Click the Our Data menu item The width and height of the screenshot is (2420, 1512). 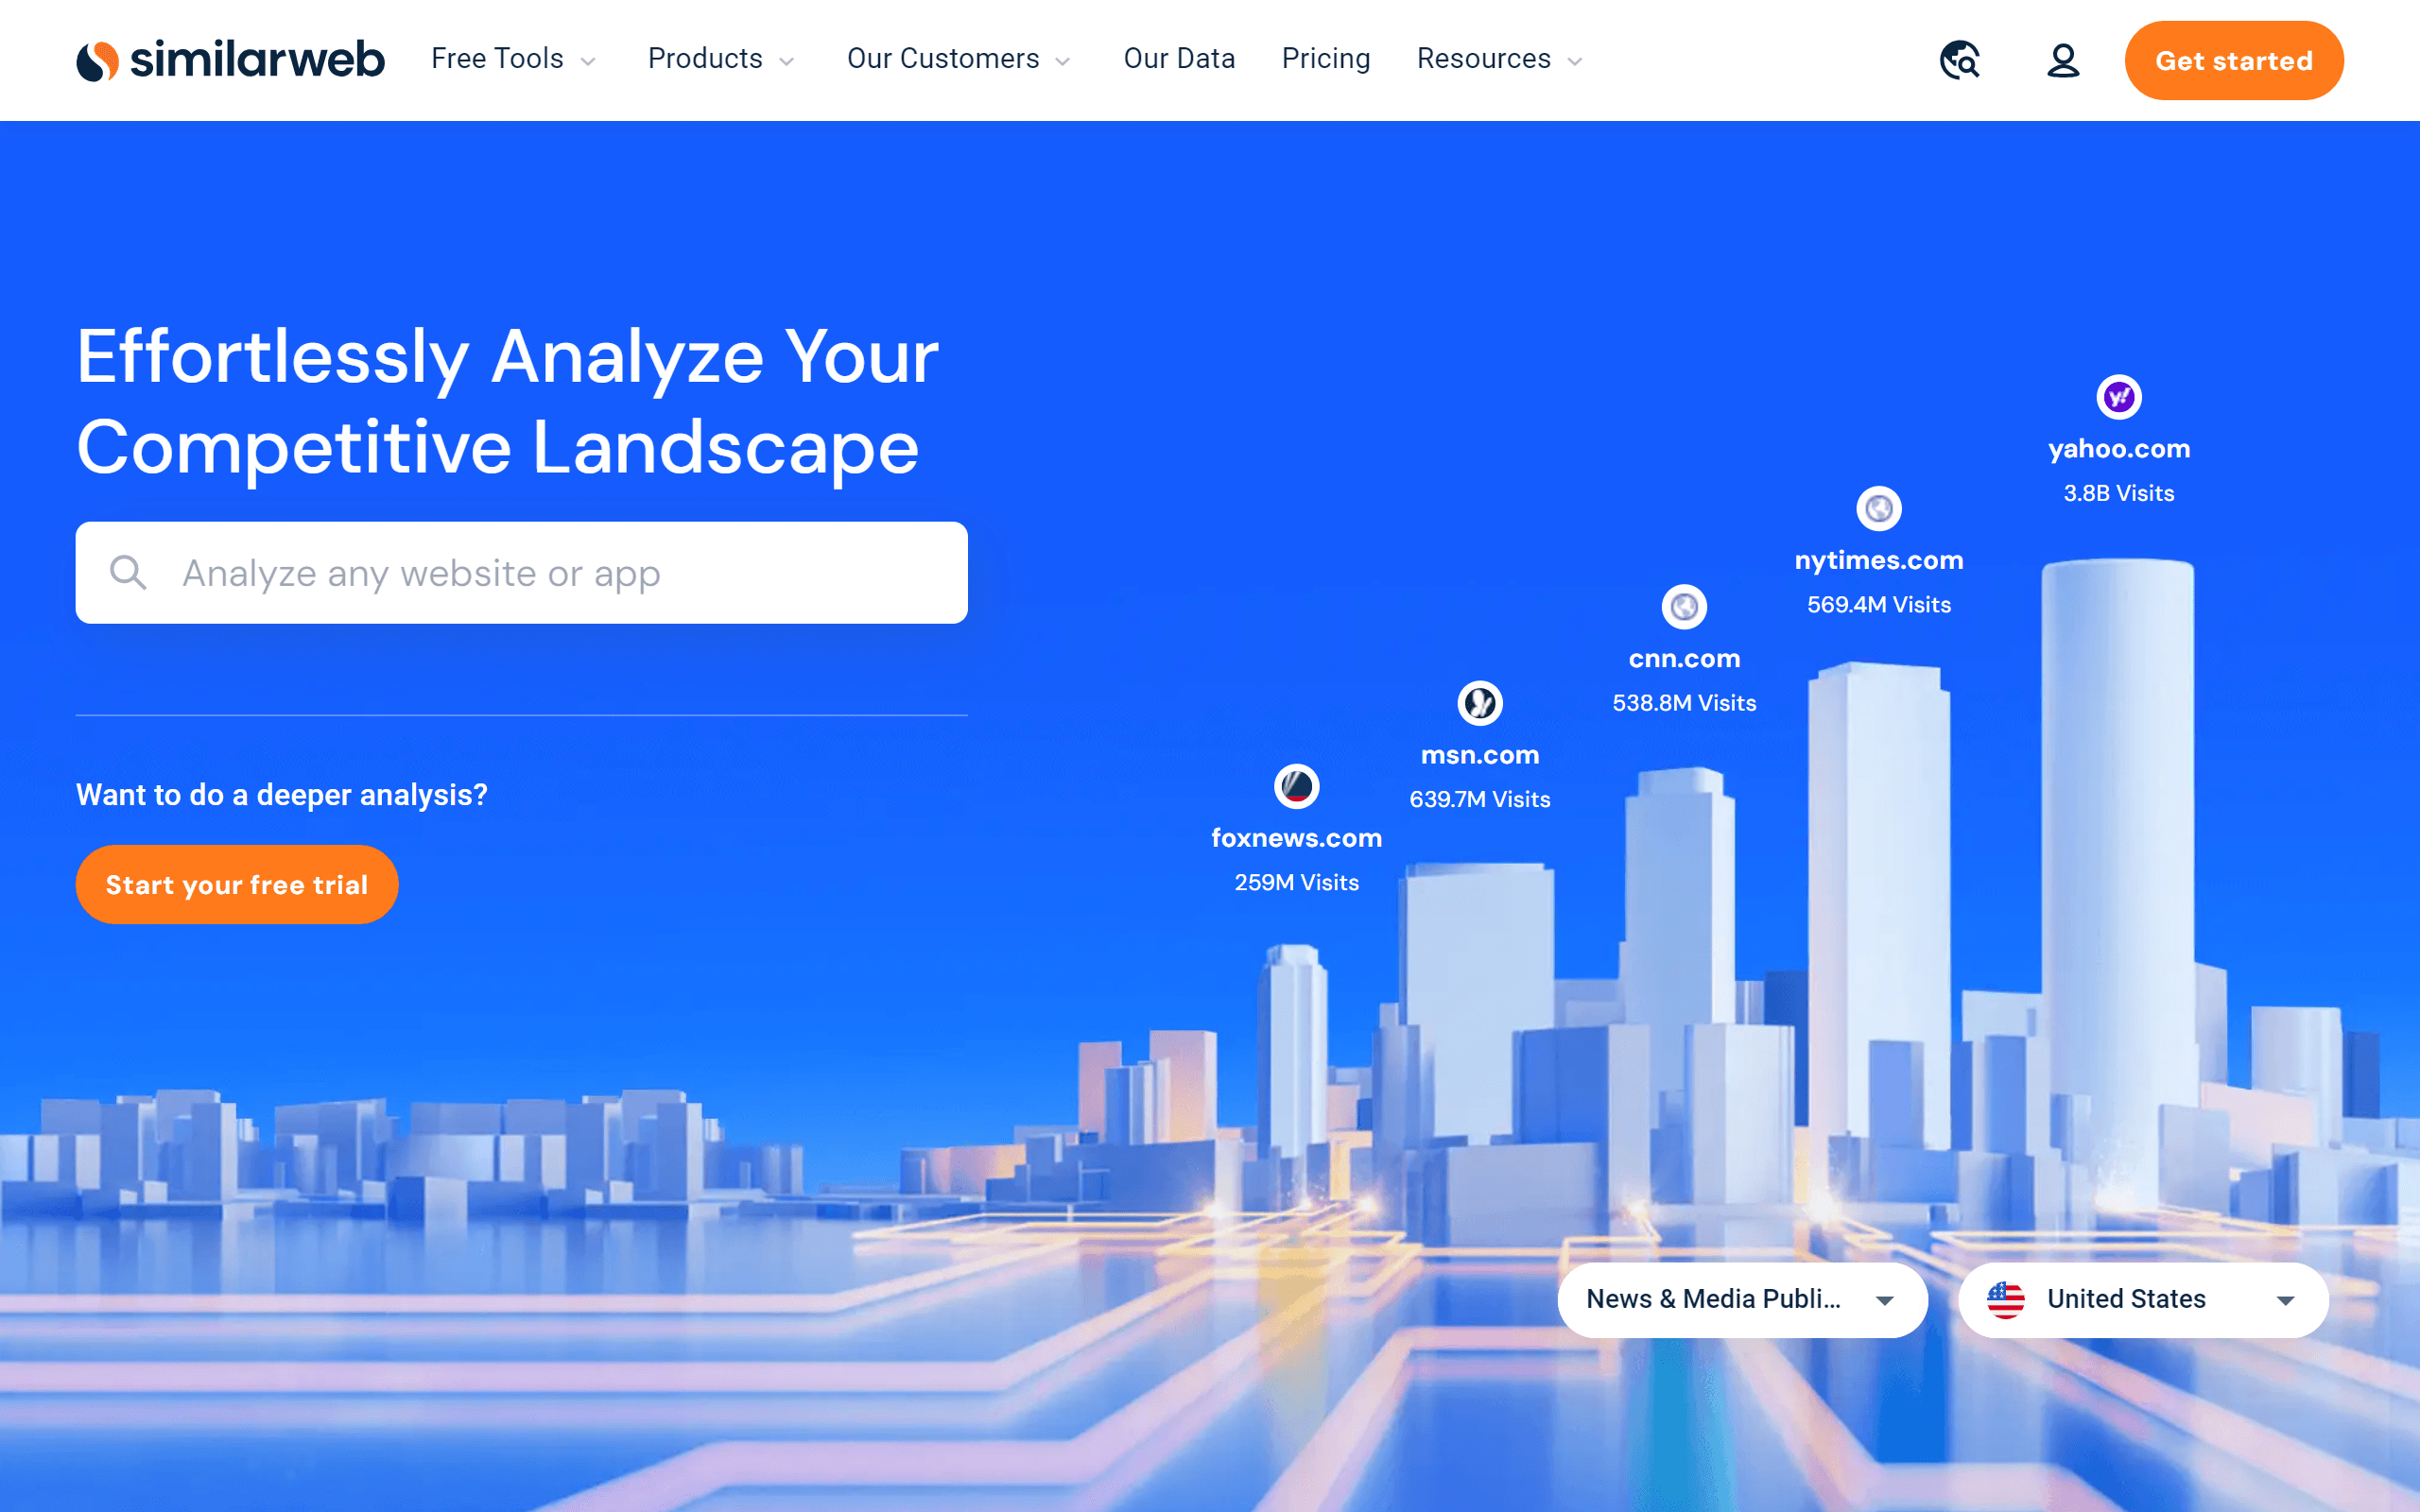(x=1178, y=58)
